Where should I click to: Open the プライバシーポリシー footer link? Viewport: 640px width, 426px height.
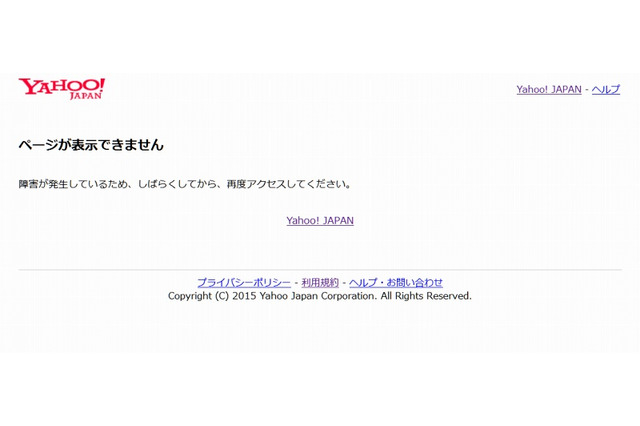pos(244,282)
